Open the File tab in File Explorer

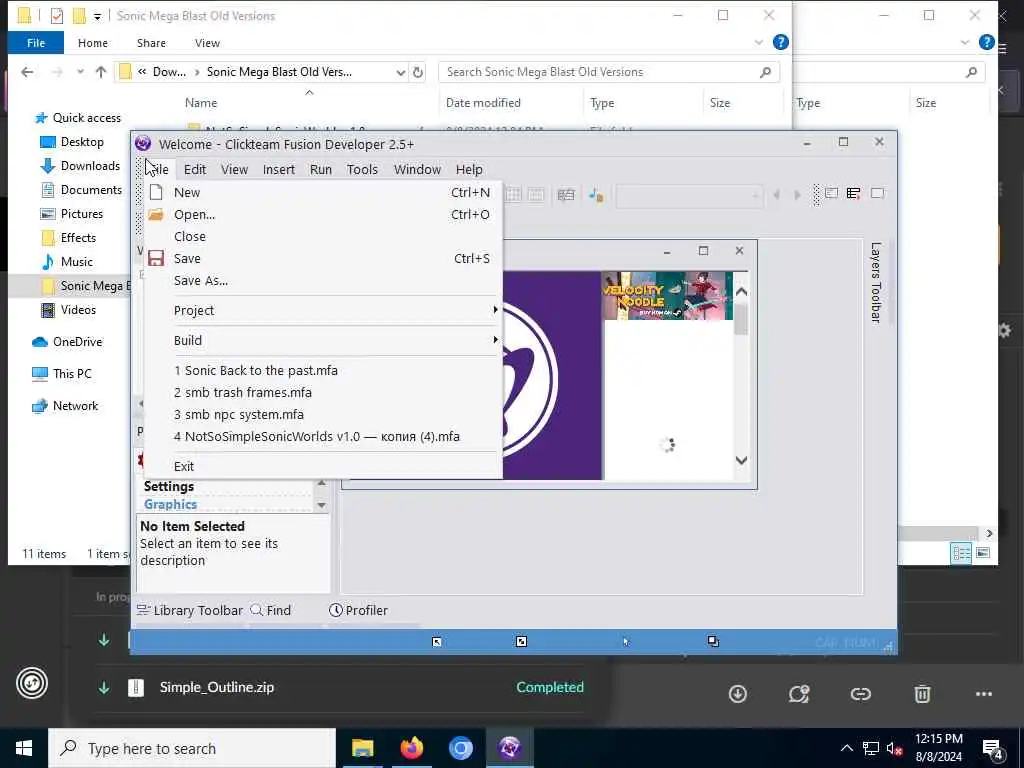pyautogui.click(x=36, y=43)
